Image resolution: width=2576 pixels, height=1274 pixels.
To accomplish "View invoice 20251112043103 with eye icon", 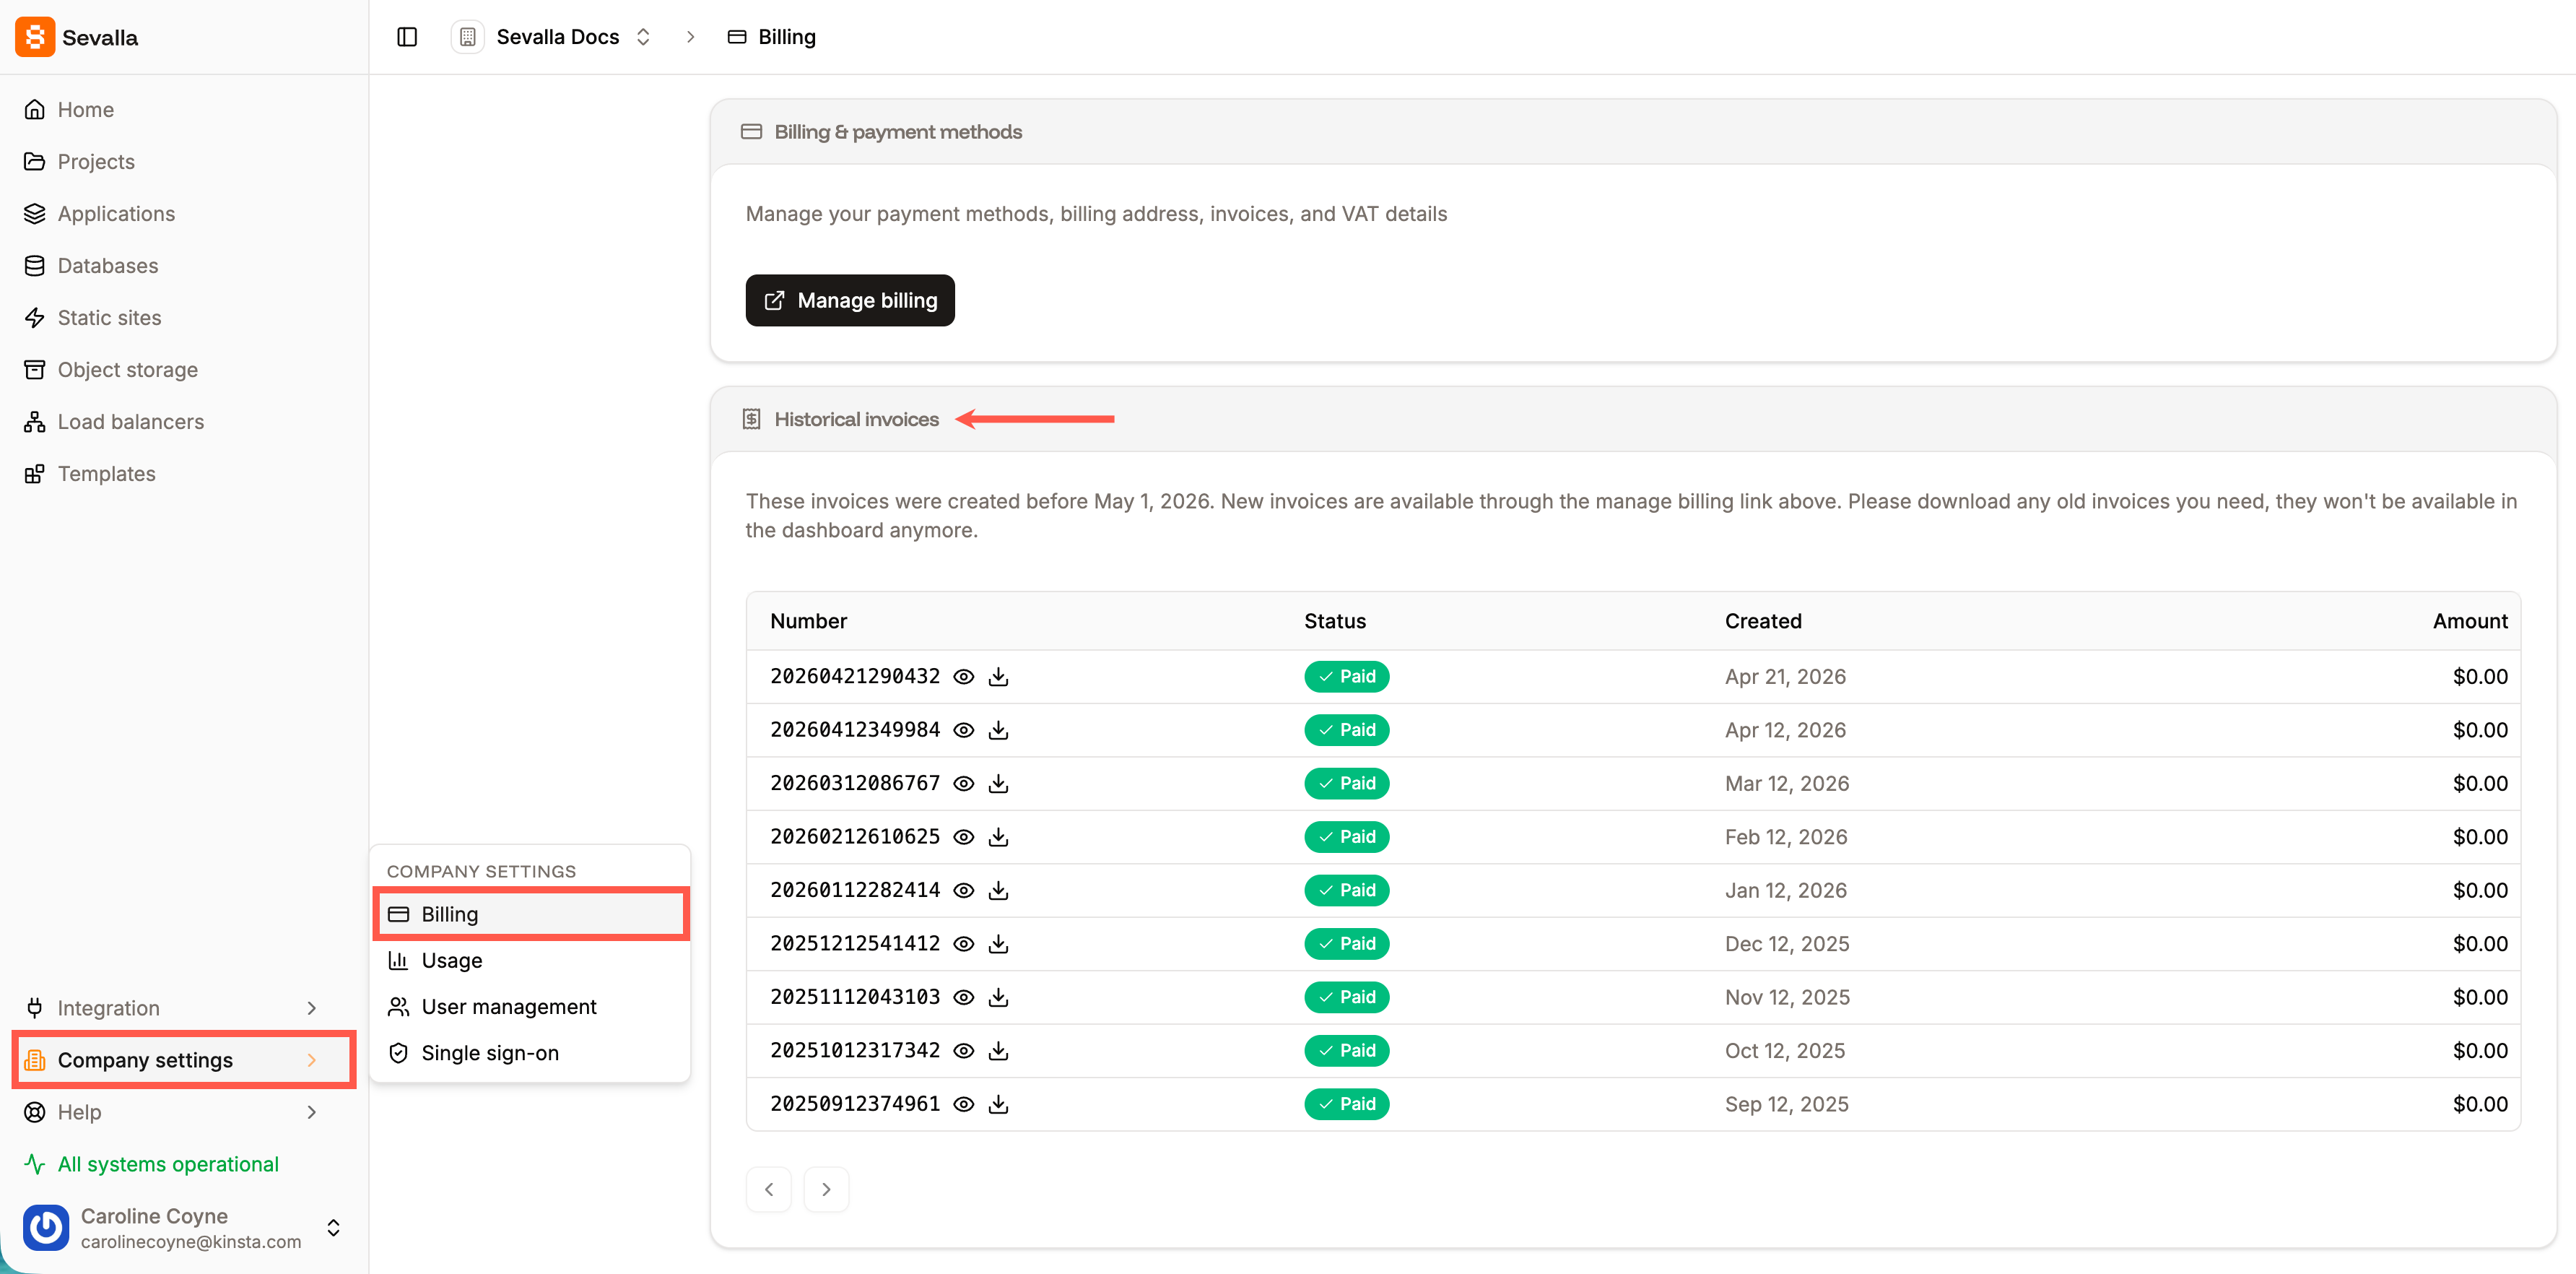I will coord(963,997).
